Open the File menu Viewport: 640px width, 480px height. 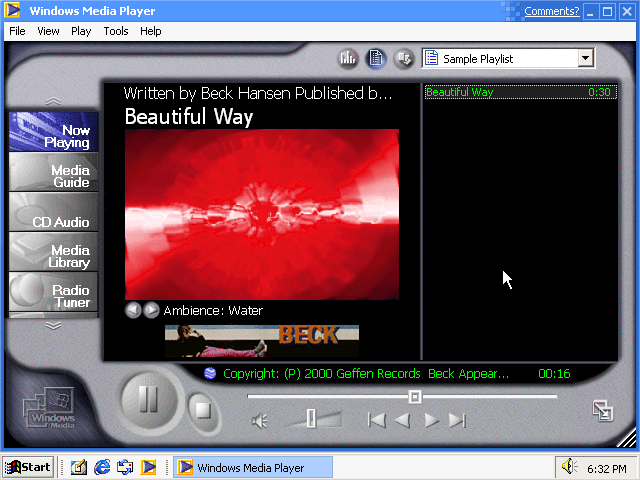17,31
